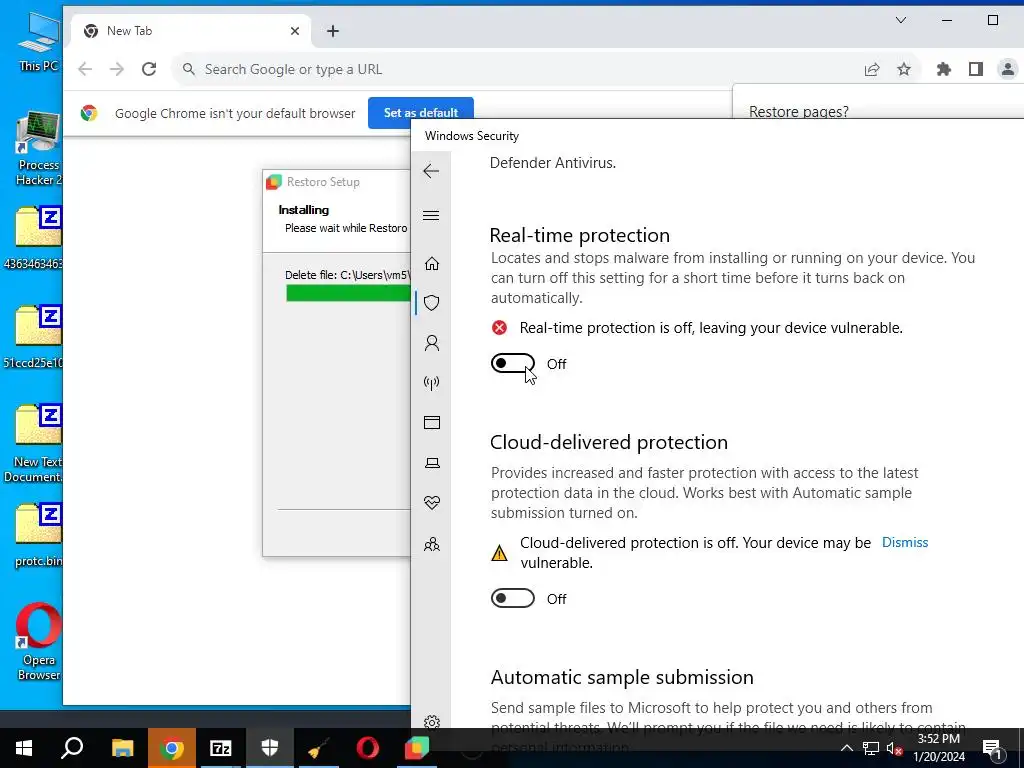Open notification center icon
Image resolution: width=1024 pixels, height=768 pixels.
(992, 748)
